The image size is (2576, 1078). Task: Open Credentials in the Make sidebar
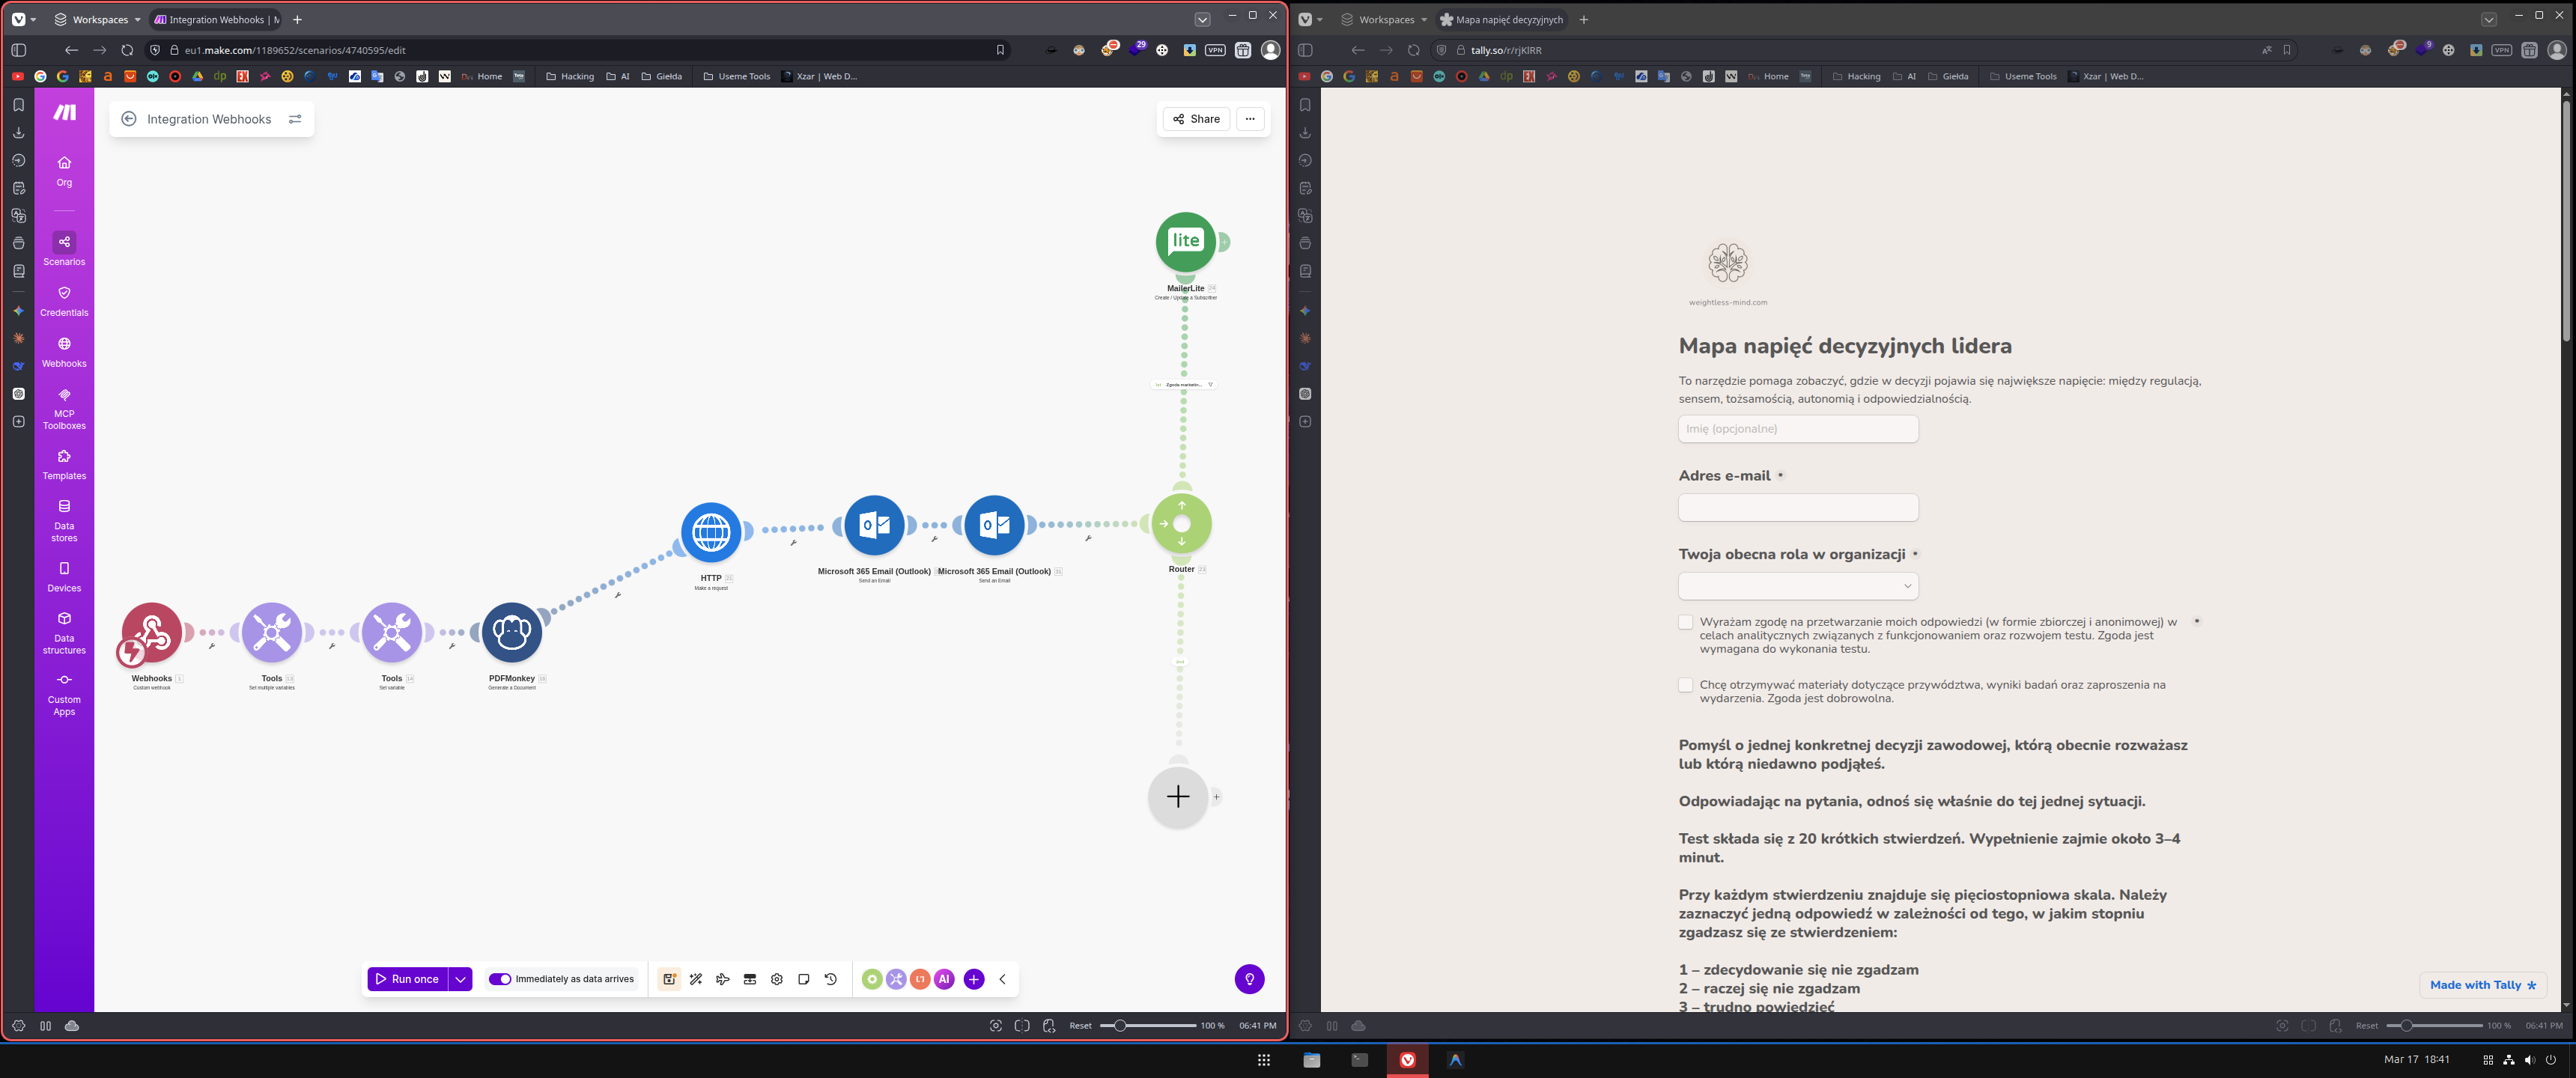[64, 301]
